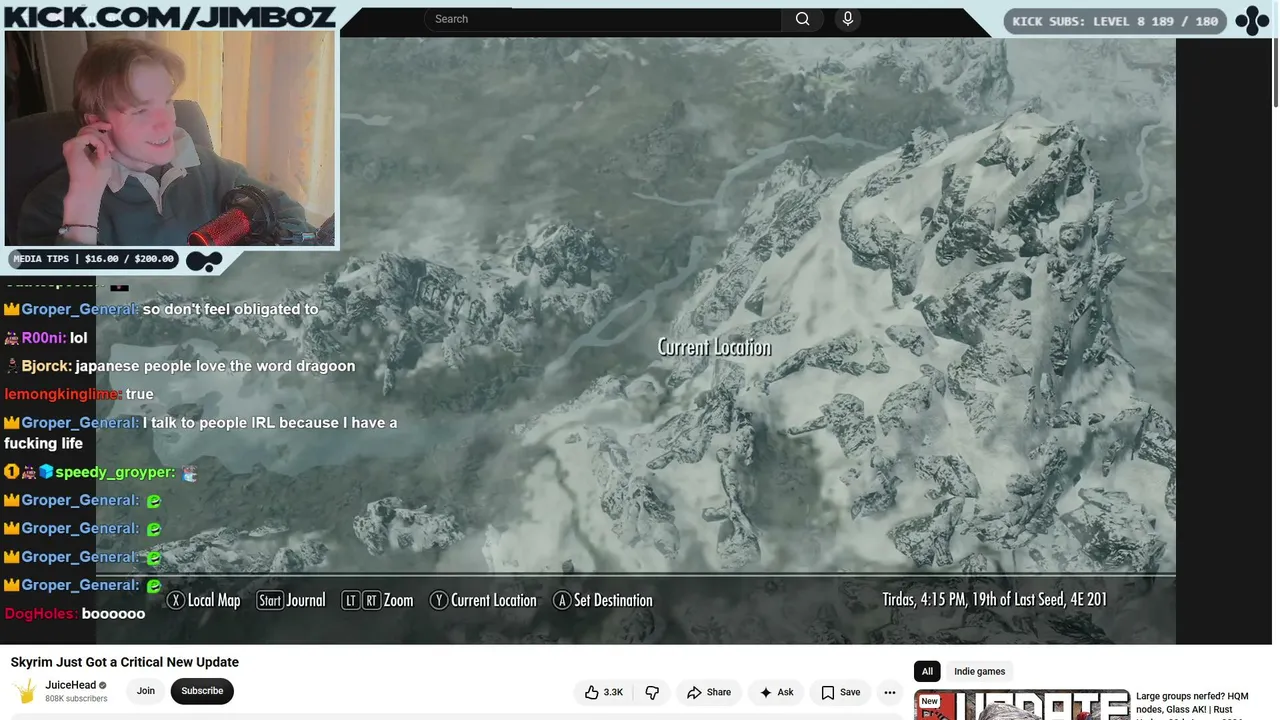1280x720 pixels.
Task: Click the streamer webcam overlay
Action: tap(170, 138)
